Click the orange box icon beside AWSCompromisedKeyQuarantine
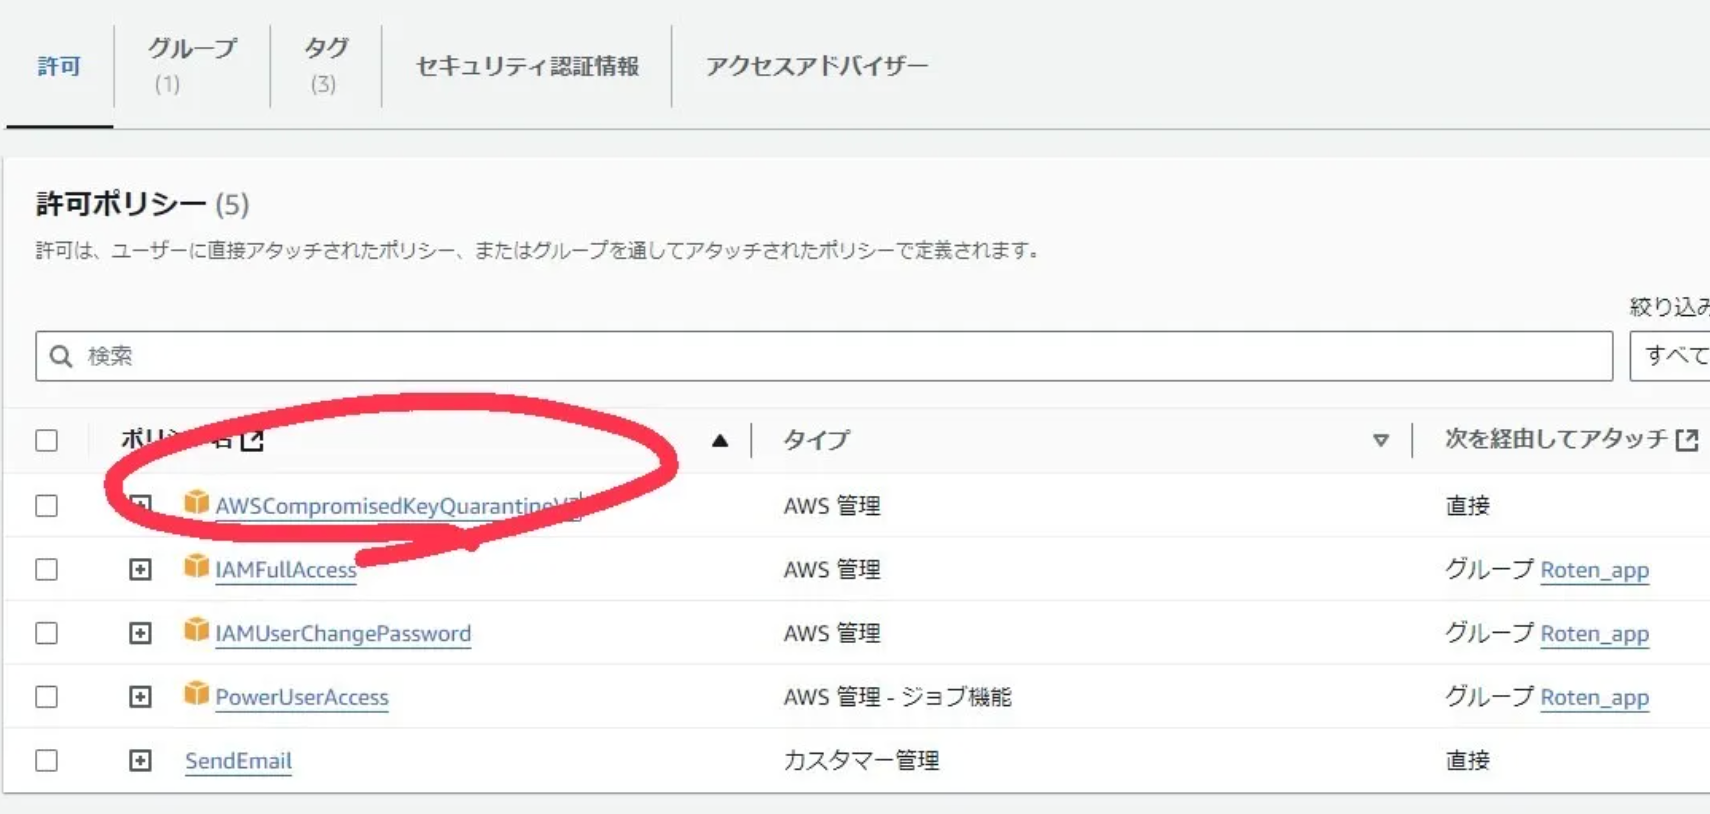1710x814 pixels. [196, 502]
